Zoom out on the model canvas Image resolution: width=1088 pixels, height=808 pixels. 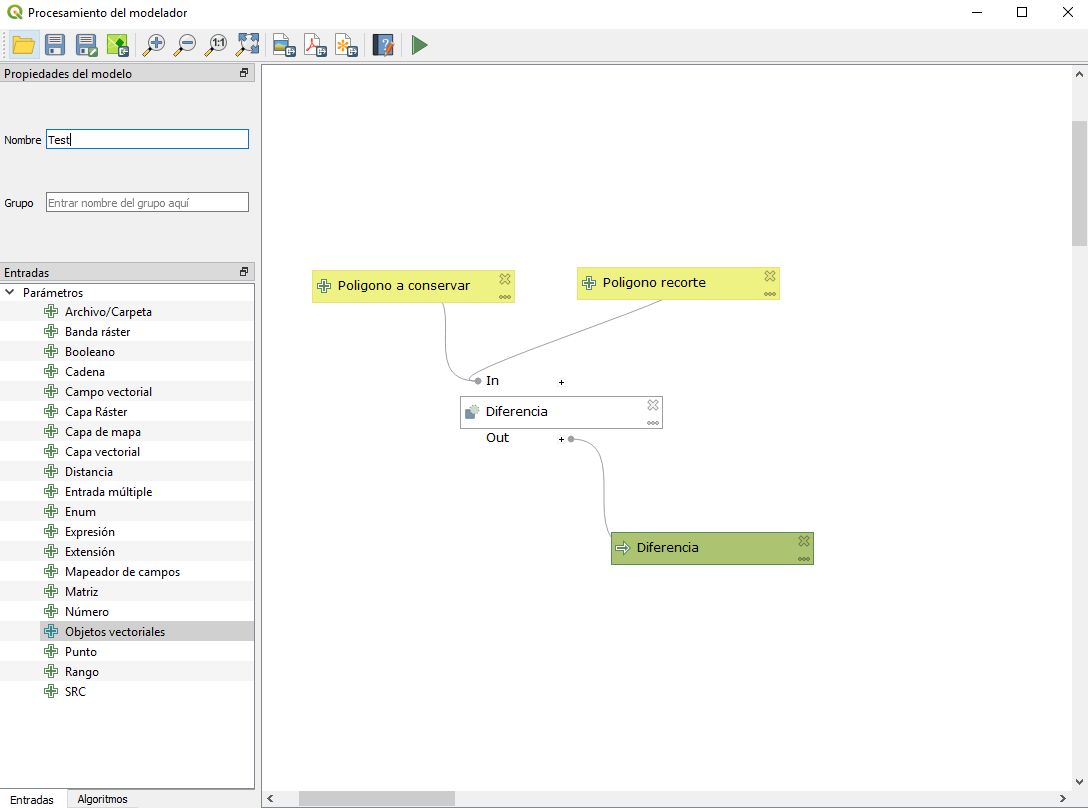click(185, 45)
